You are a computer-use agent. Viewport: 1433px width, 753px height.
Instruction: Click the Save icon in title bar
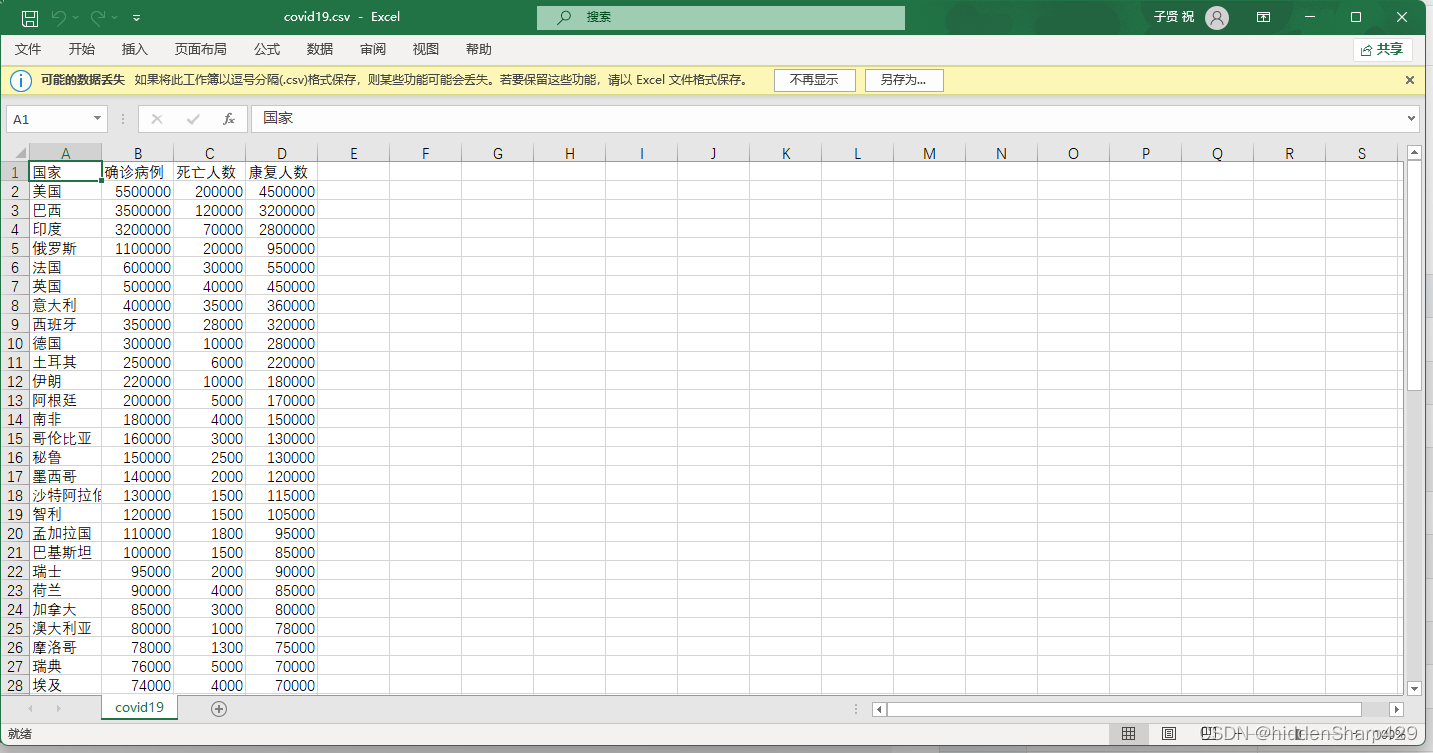30,17
